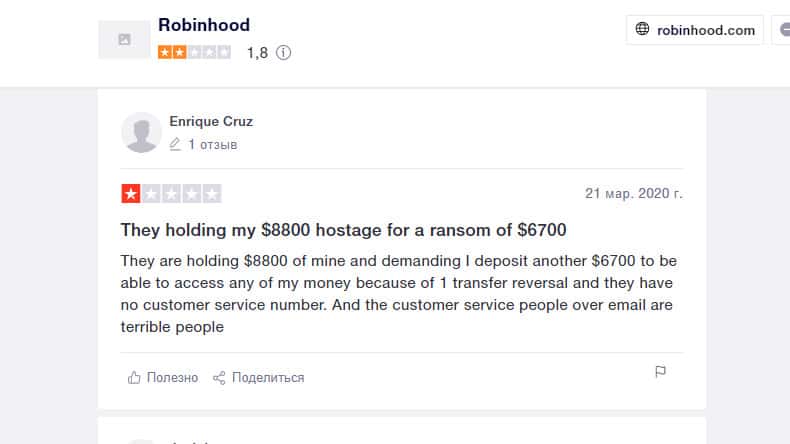Click the info icon beside the 1,8 score

point(283,53)
